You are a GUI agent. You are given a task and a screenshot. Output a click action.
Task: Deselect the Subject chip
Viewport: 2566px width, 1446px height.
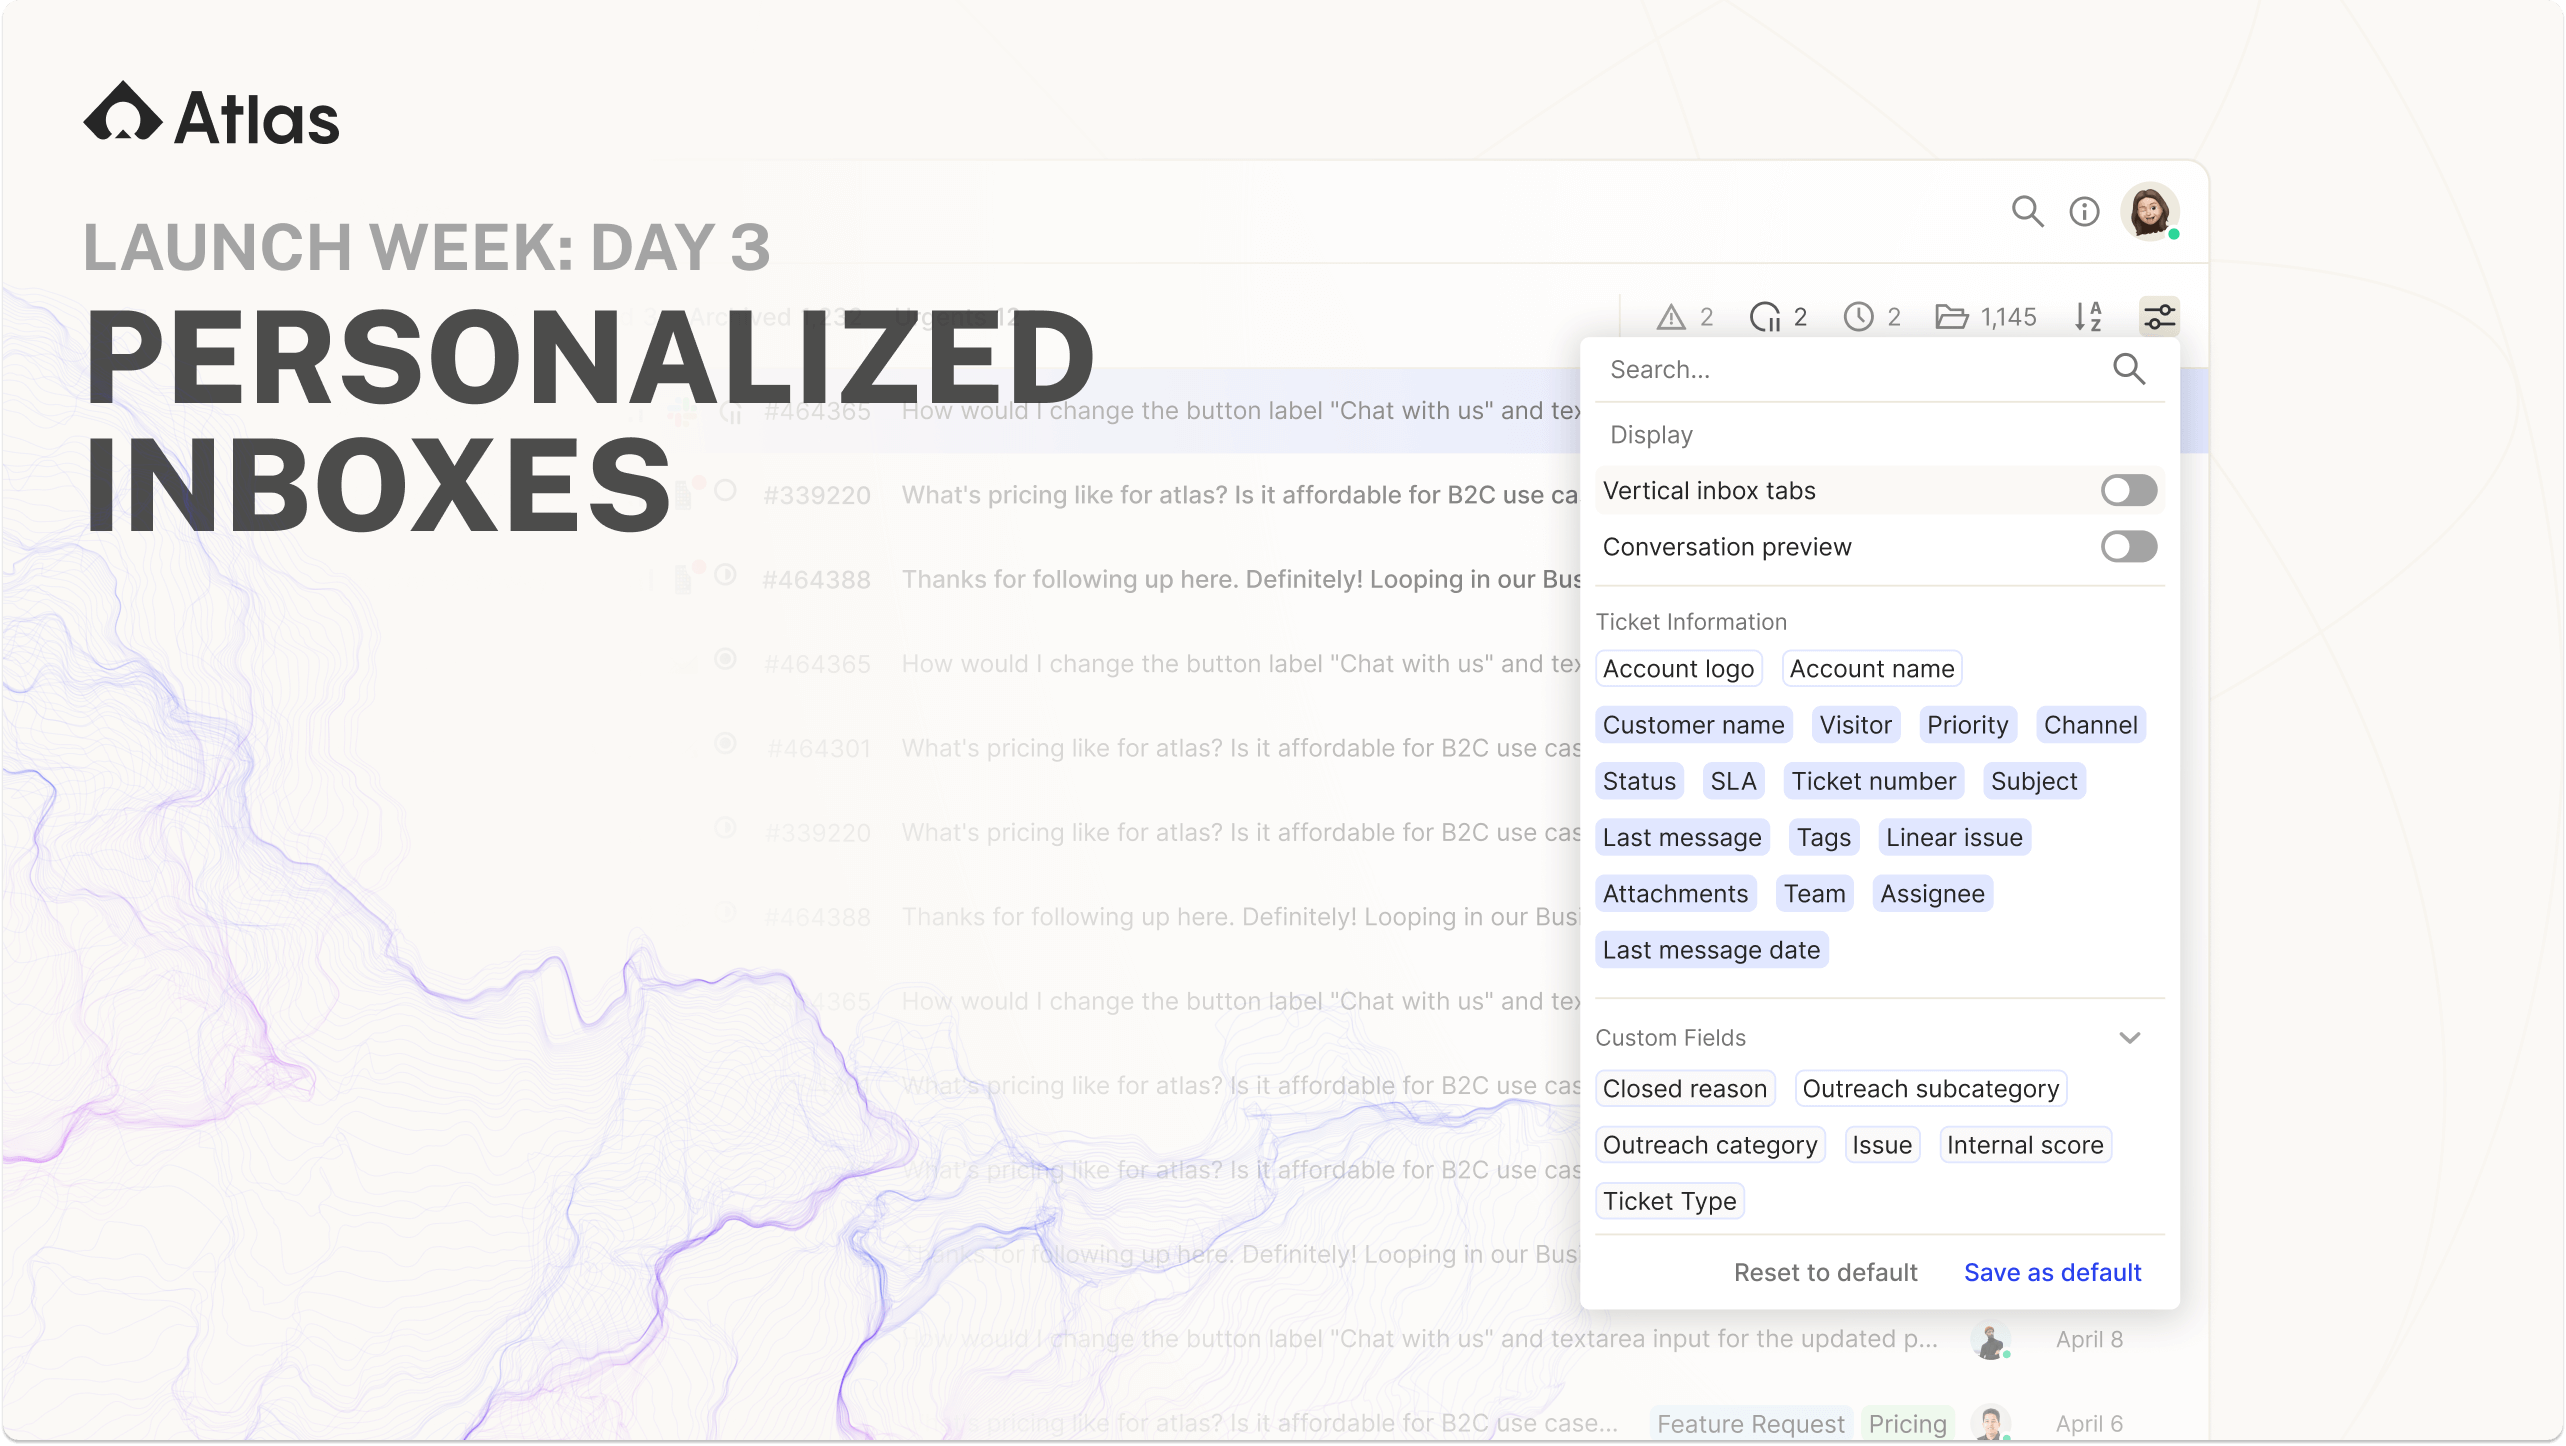[2033, 781]
